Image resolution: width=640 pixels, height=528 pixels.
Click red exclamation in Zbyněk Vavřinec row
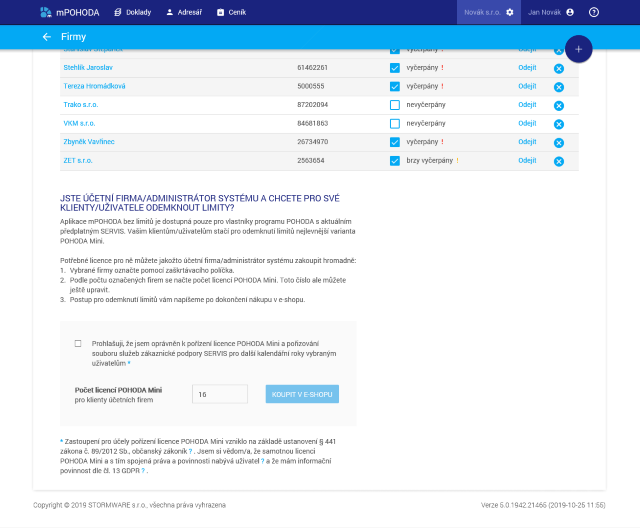pos(442,142)
